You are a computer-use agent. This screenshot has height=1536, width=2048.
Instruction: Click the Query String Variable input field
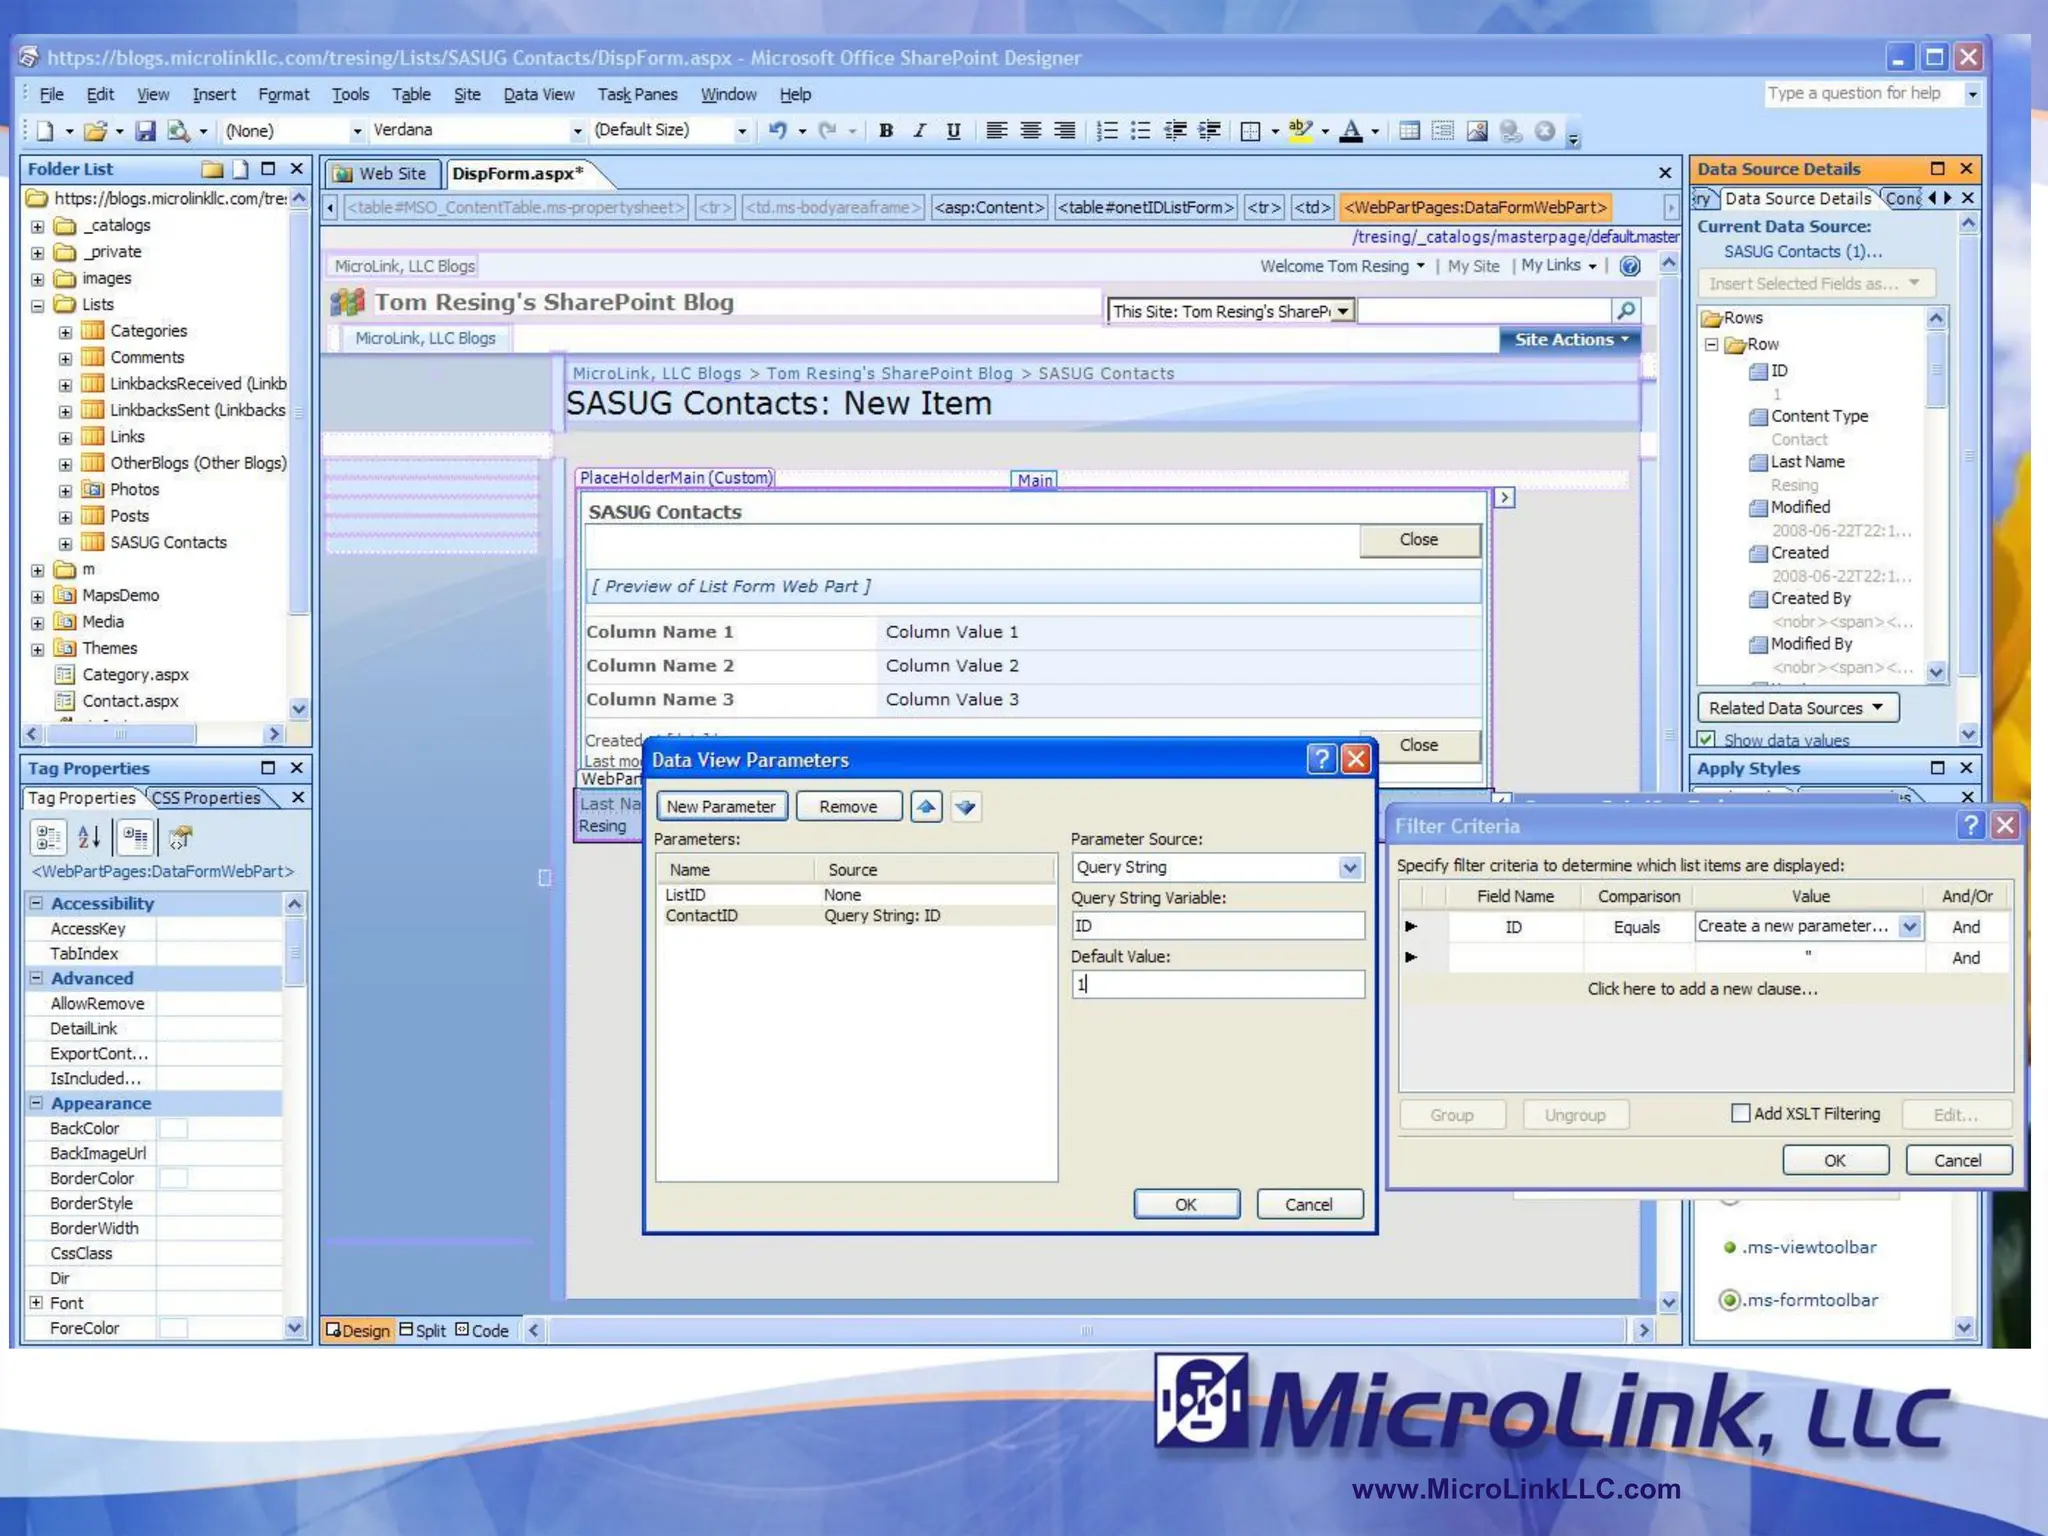(1217, 926)
